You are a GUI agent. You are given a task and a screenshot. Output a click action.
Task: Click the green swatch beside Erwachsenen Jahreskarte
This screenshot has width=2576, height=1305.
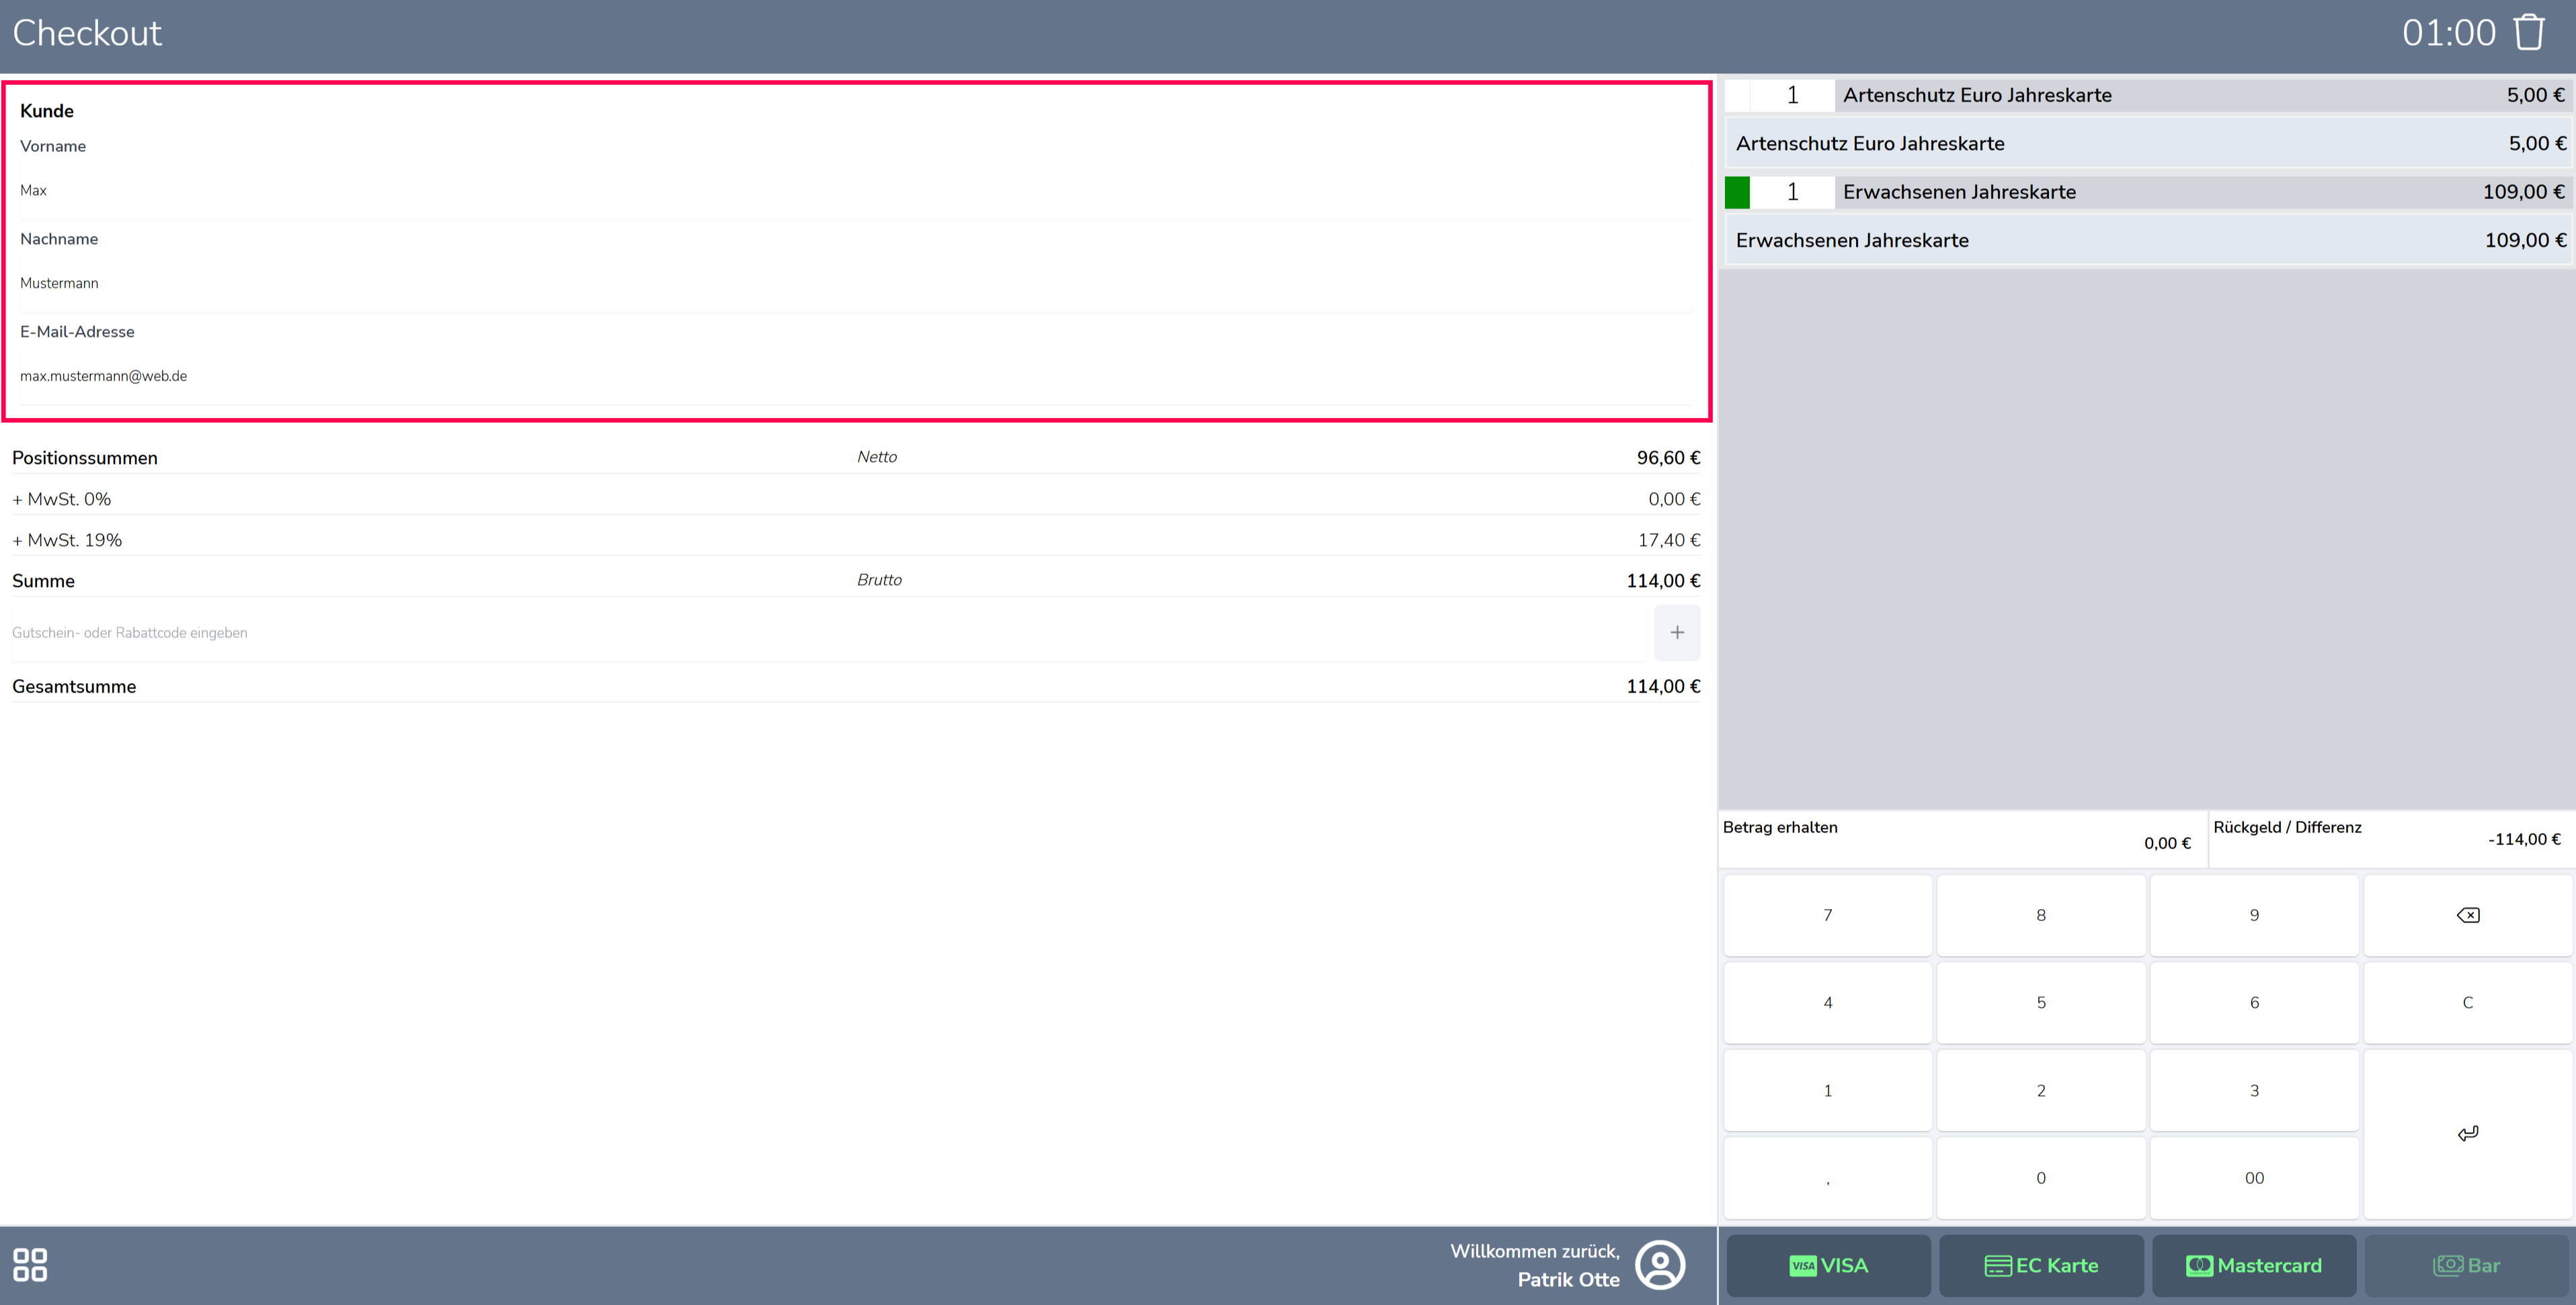pos(1737,192)
